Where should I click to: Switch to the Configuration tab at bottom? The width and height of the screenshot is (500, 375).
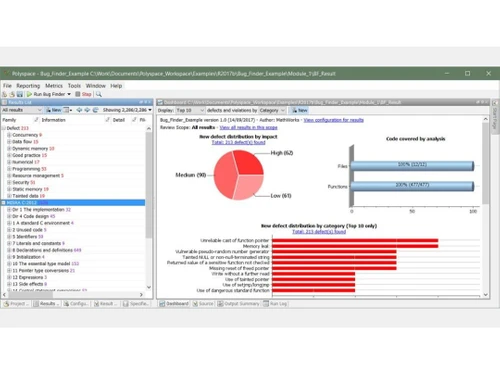click(76, 304)
